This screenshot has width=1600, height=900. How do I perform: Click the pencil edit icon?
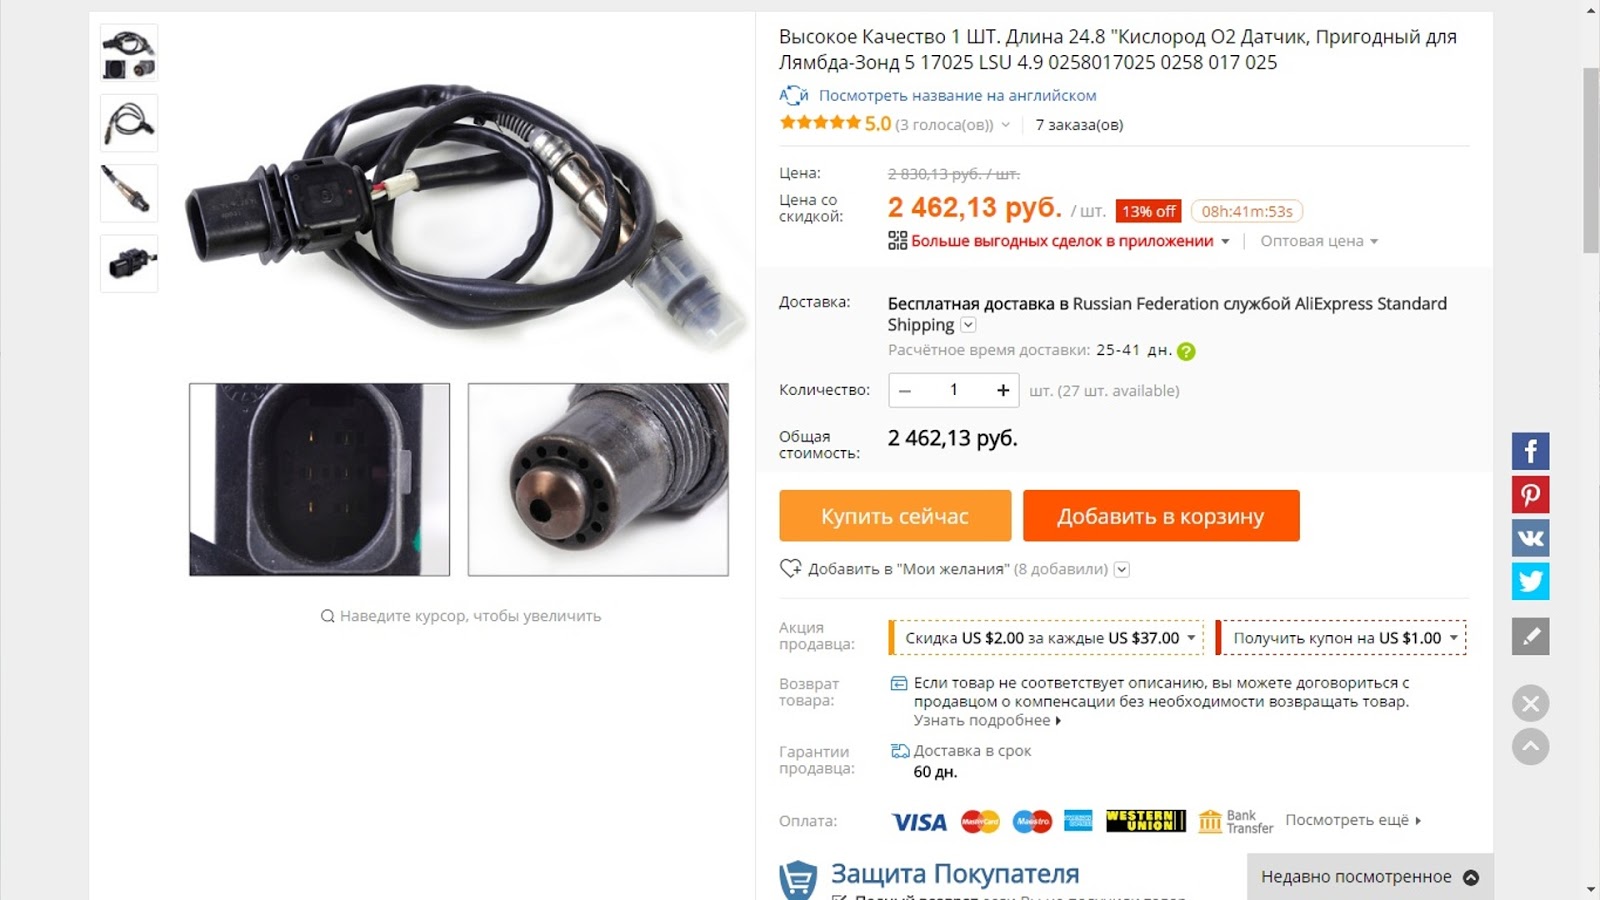point(1530,636)
